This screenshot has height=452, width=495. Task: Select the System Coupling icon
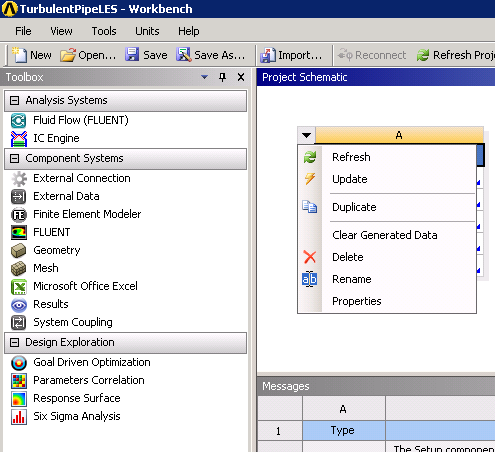18,323
